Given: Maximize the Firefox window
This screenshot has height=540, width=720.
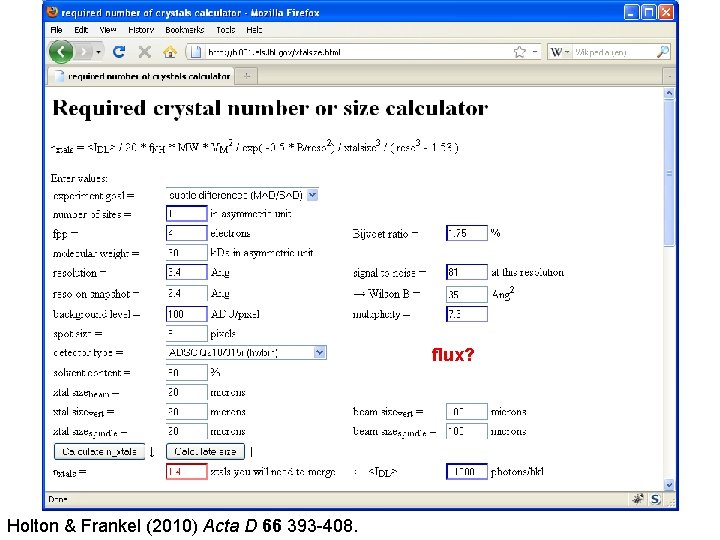Looking at the screenshot, I should [648, 12].
